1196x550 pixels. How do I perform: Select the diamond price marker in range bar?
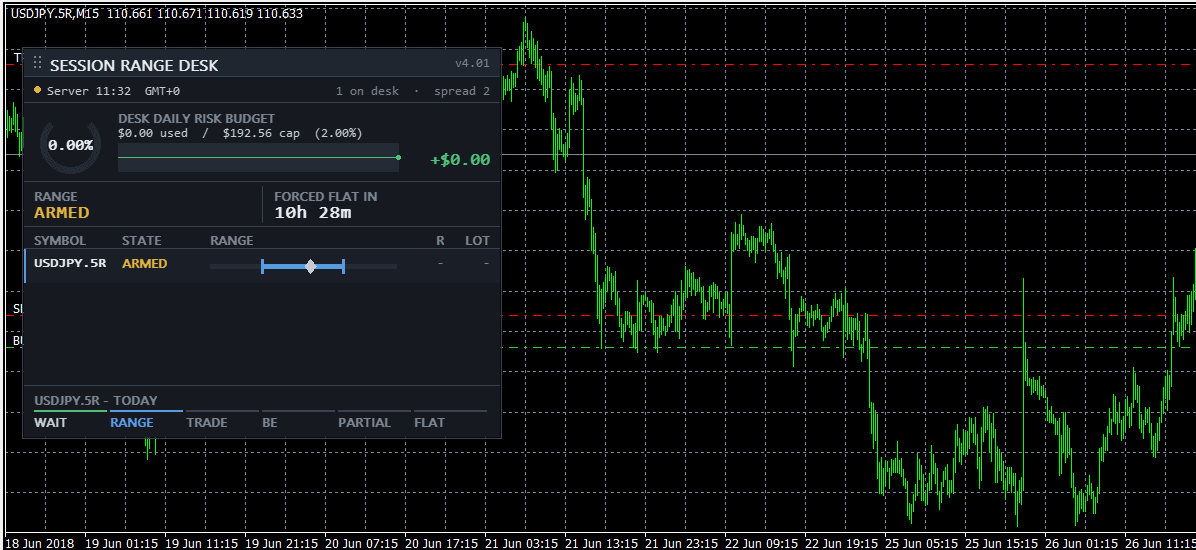tap(310, 266)
